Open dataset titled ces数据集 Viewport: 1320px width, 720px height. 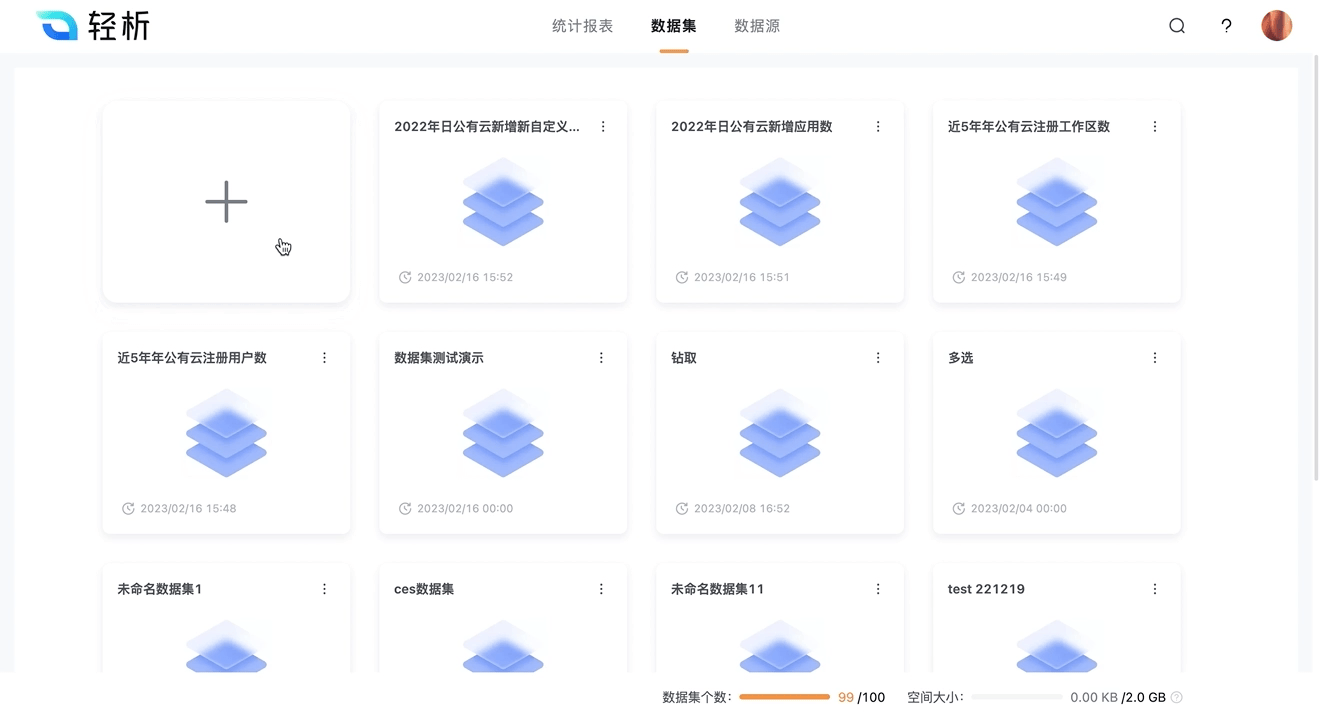click(424, 590)
